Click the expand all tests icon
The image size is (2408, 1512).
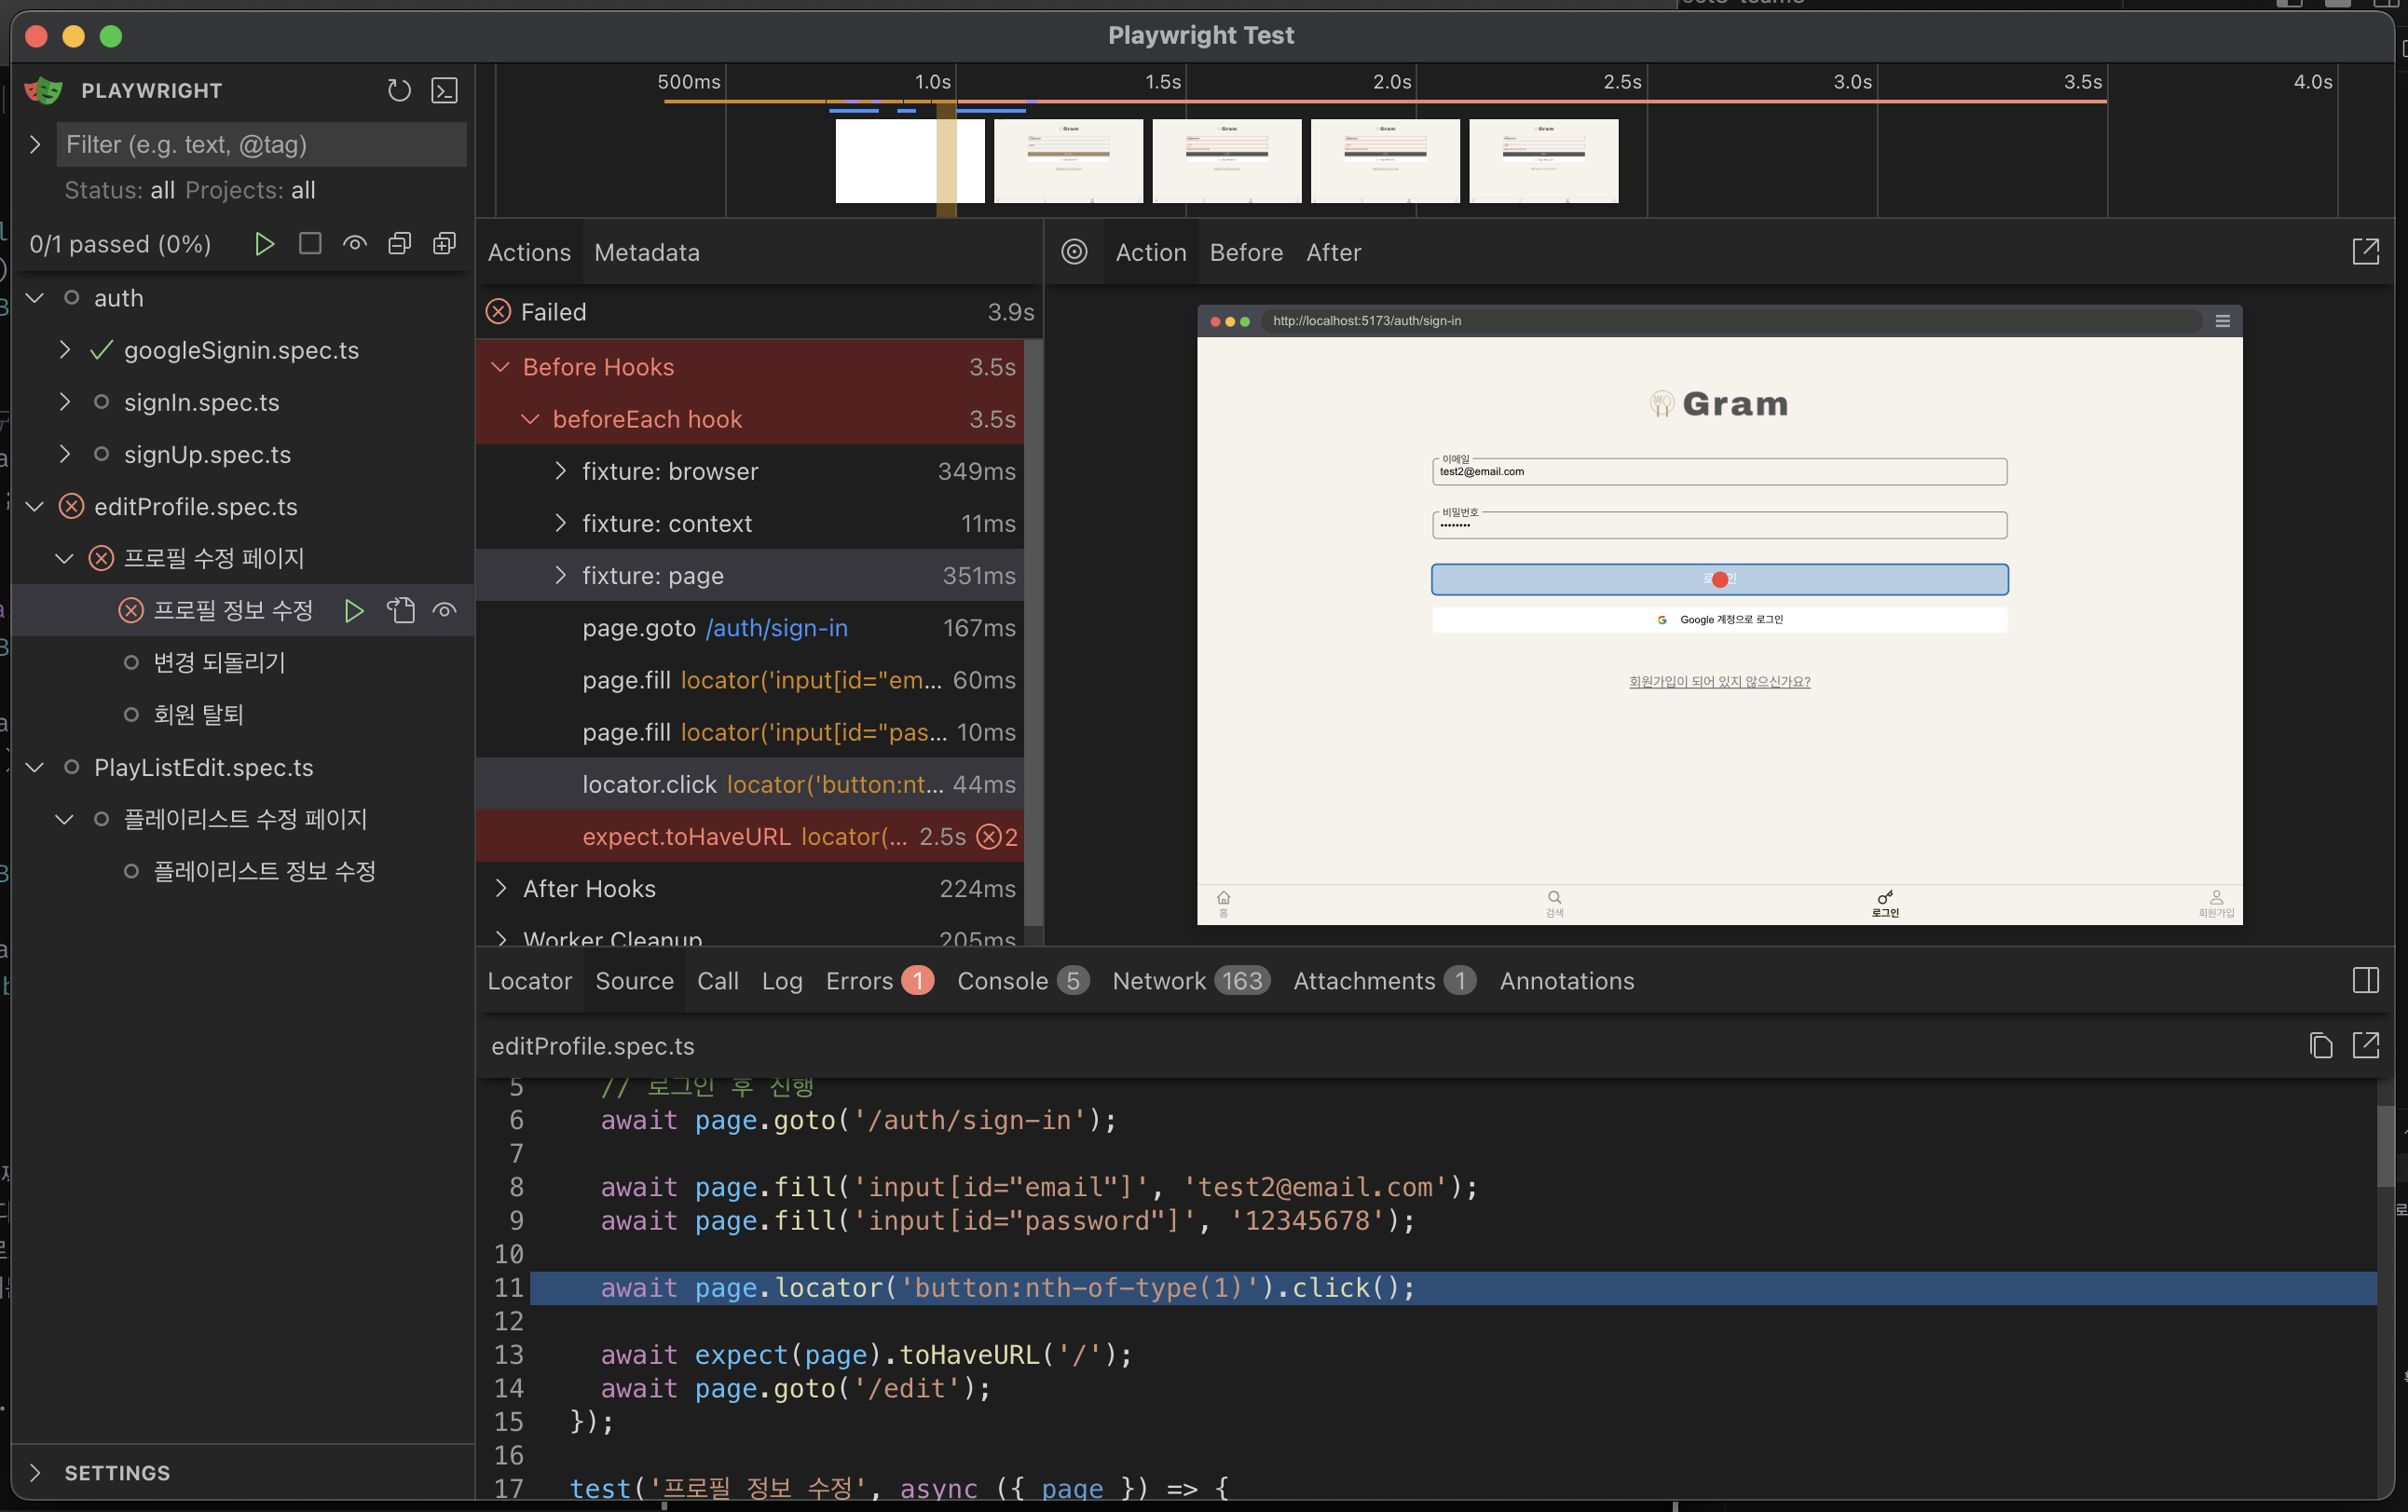tap(444, 244)
